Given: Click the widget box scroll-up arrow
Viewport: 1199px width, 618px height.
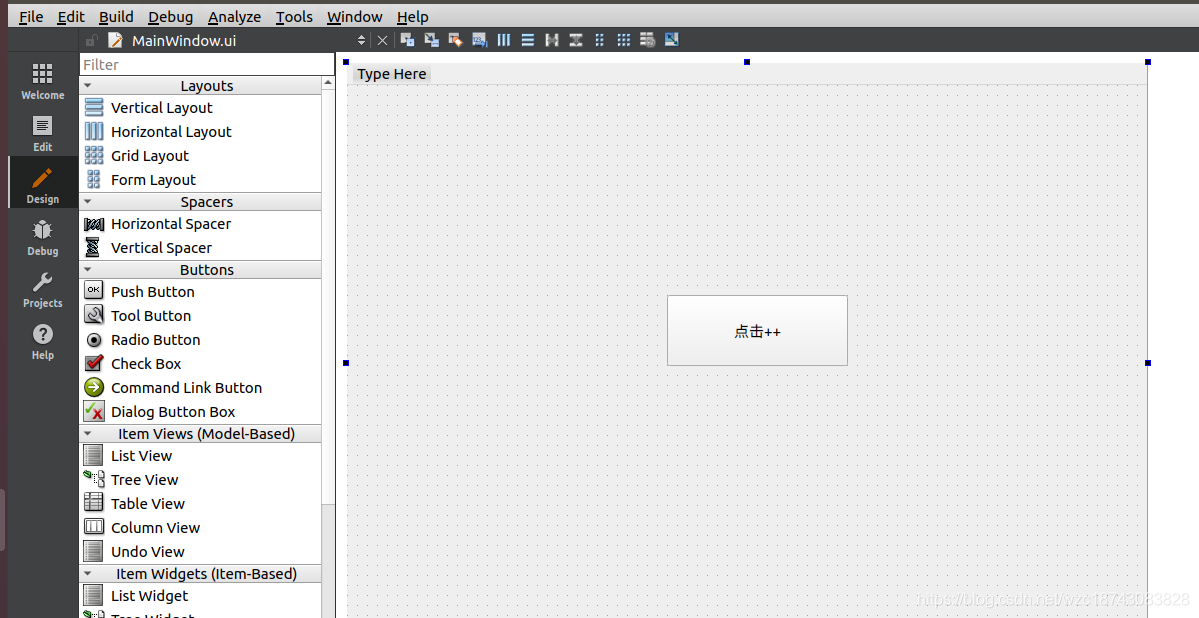Looking at the screenshot, I should pos(328,83).
